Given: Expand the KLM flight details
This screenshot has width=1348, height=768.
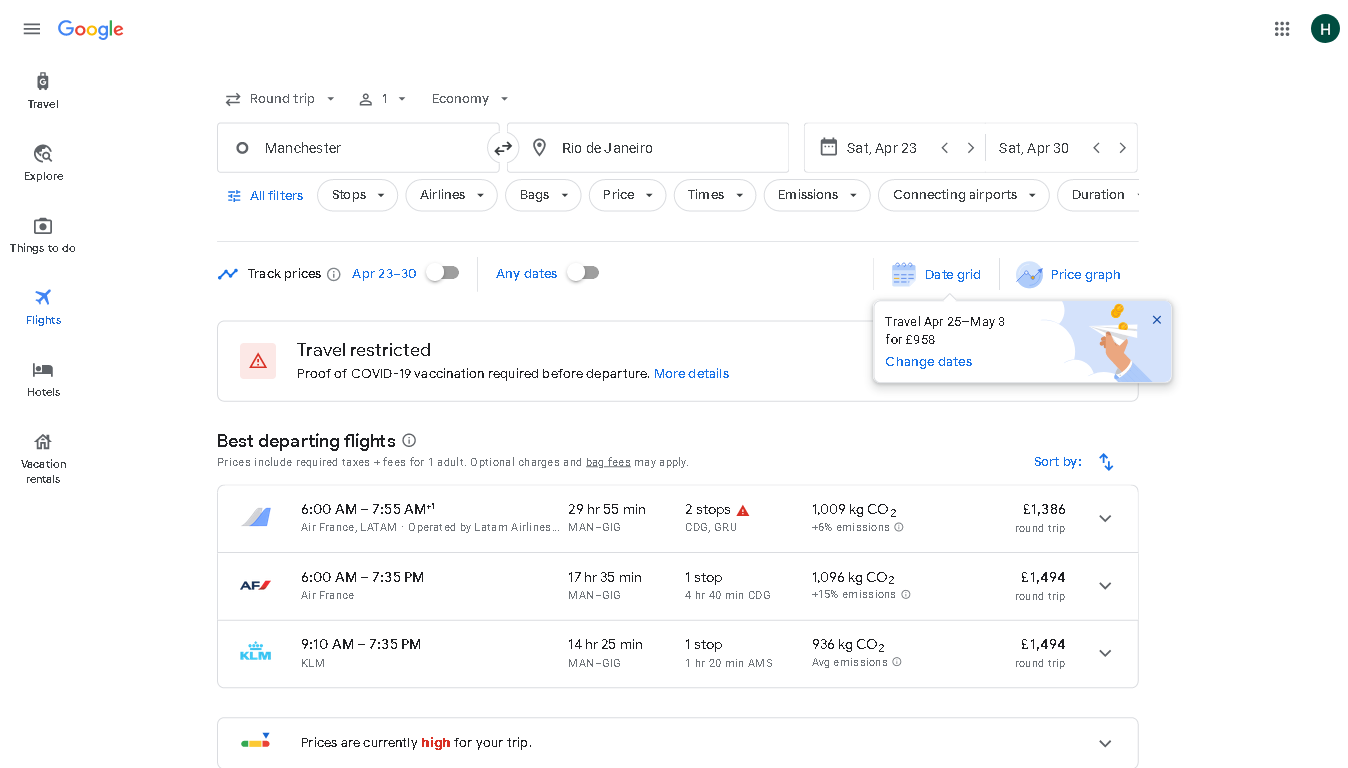Looking at the screenshot, I should (x=1105, y=653).
